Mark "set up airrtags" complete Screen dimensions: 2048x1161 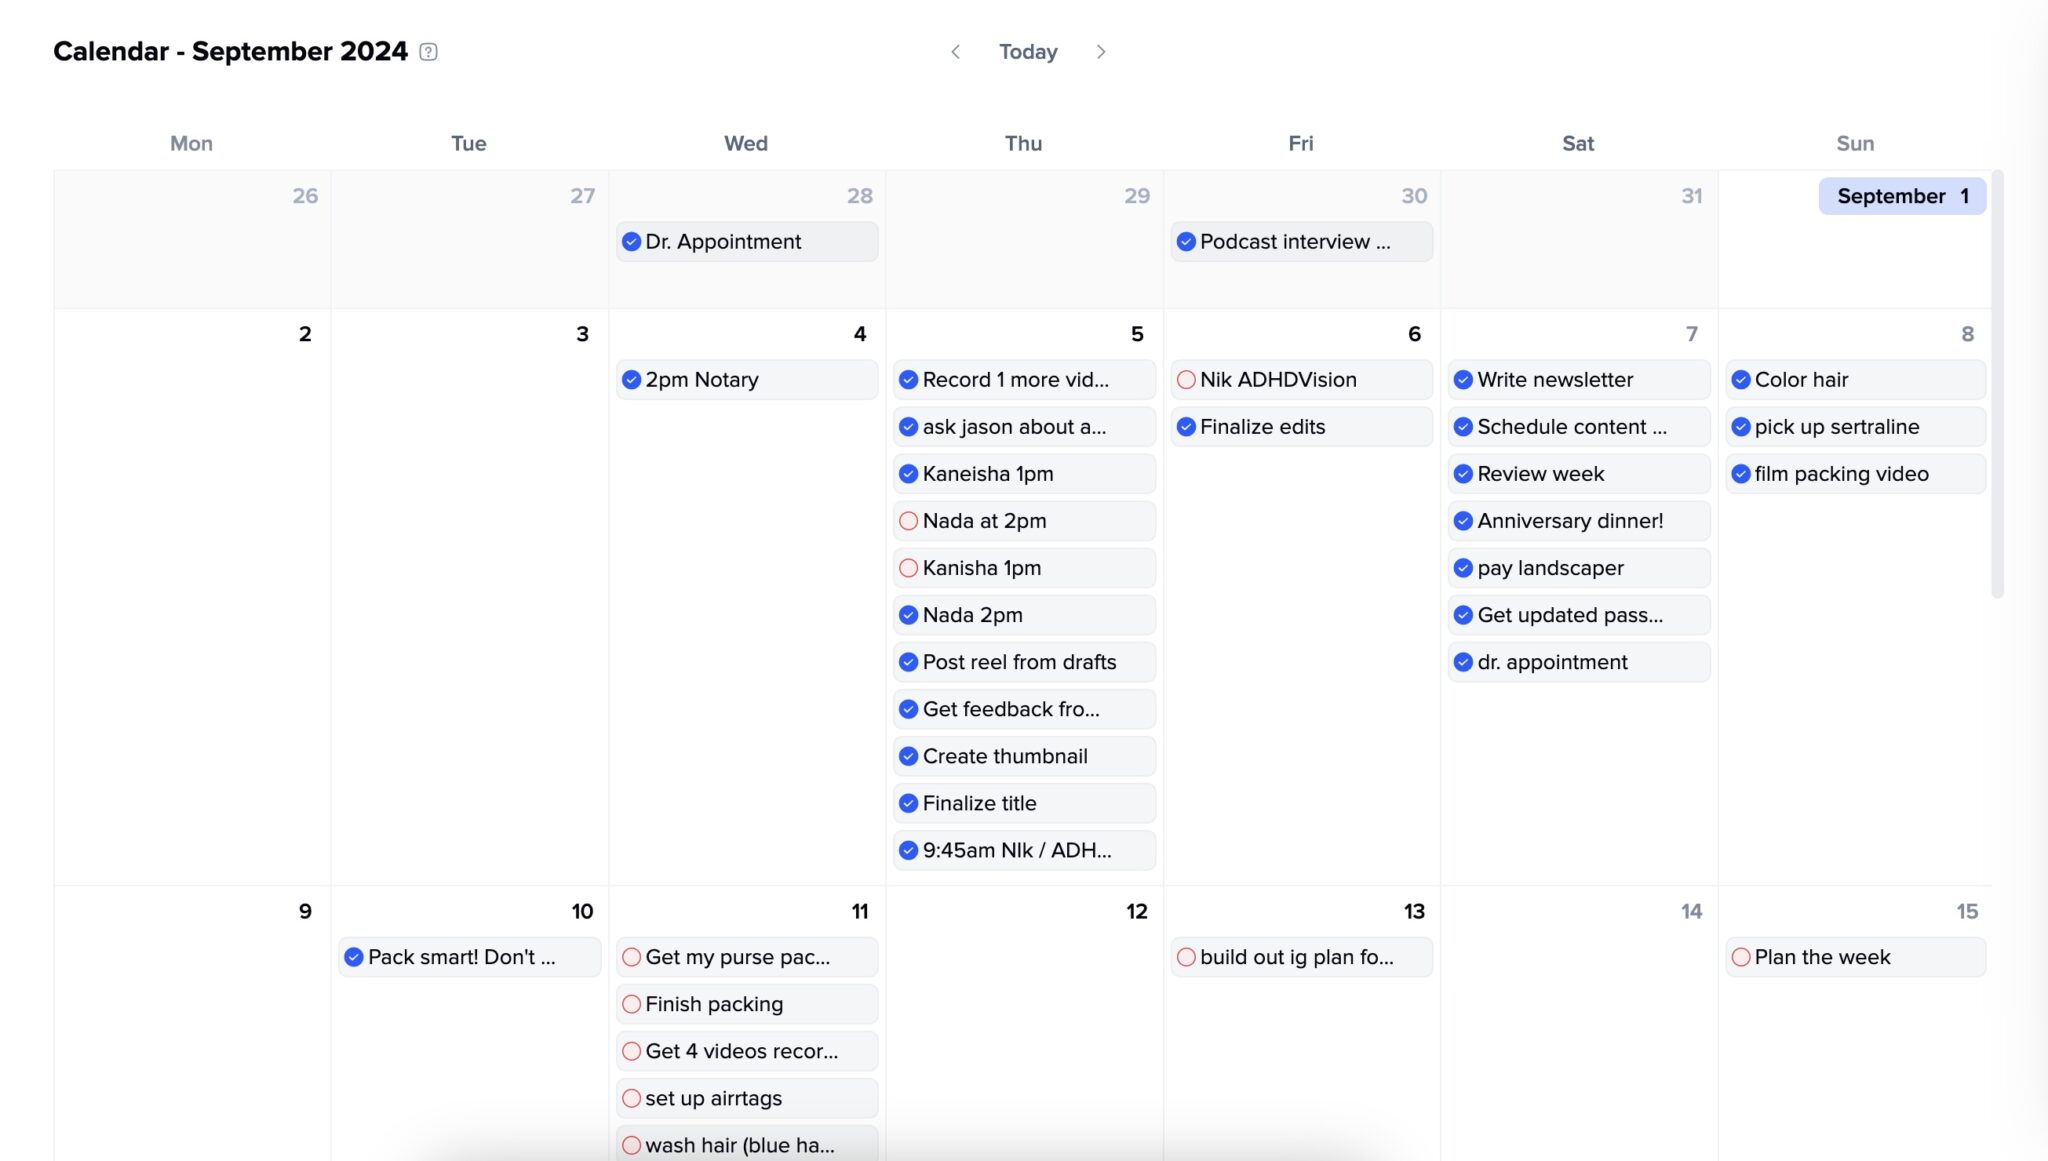pos(631,1098)
